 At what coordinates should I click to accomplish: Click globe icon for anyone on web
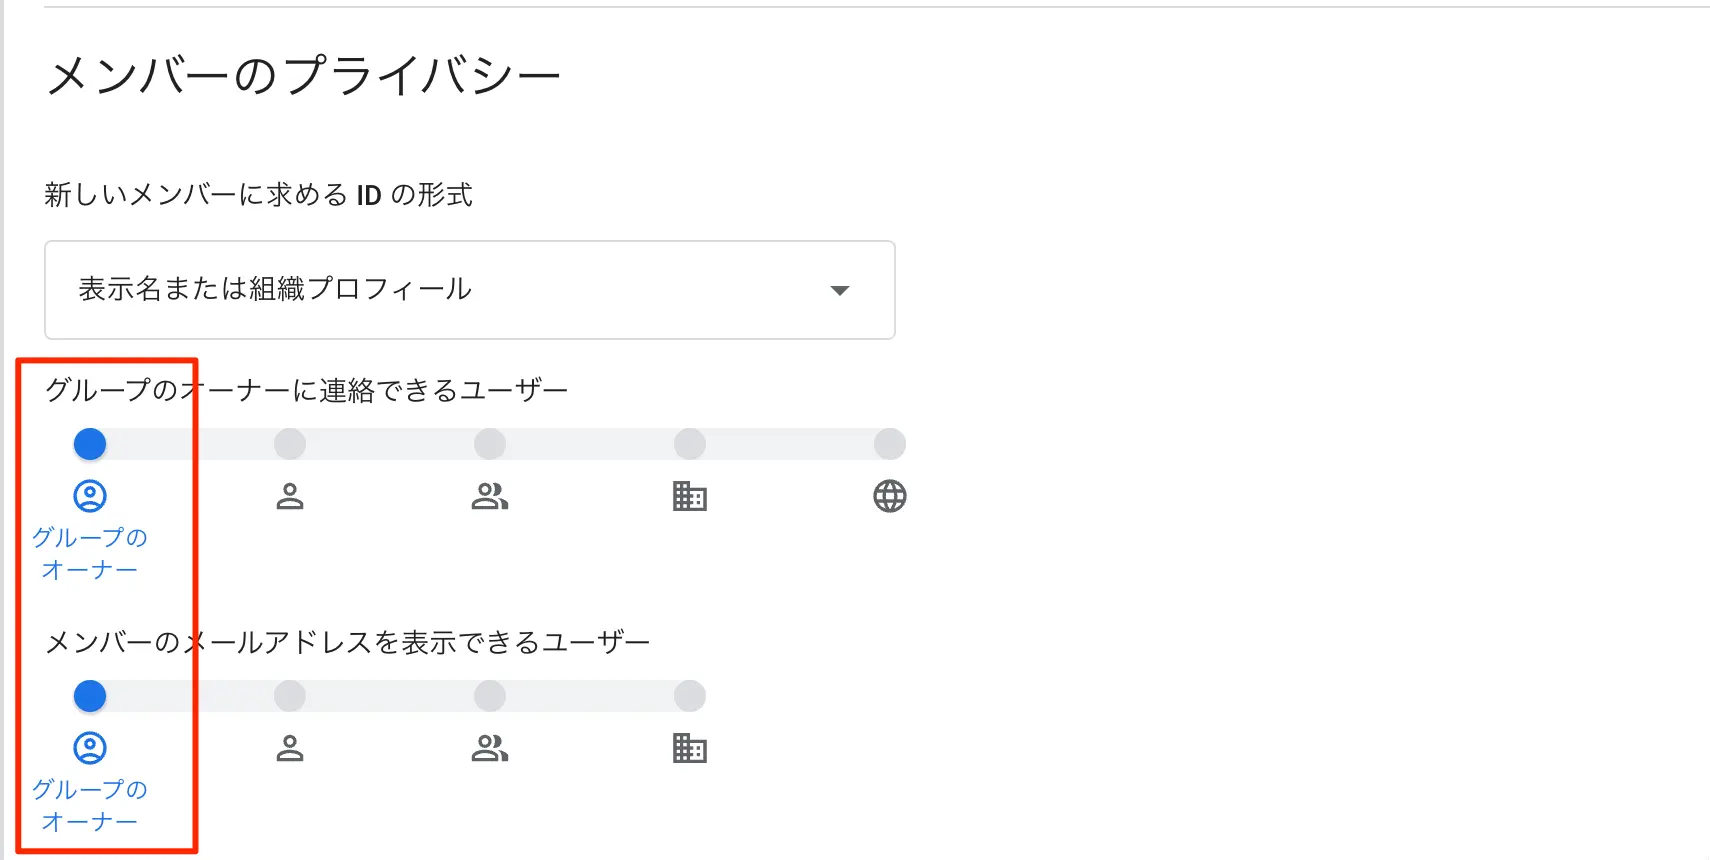(x=890, y=496)
